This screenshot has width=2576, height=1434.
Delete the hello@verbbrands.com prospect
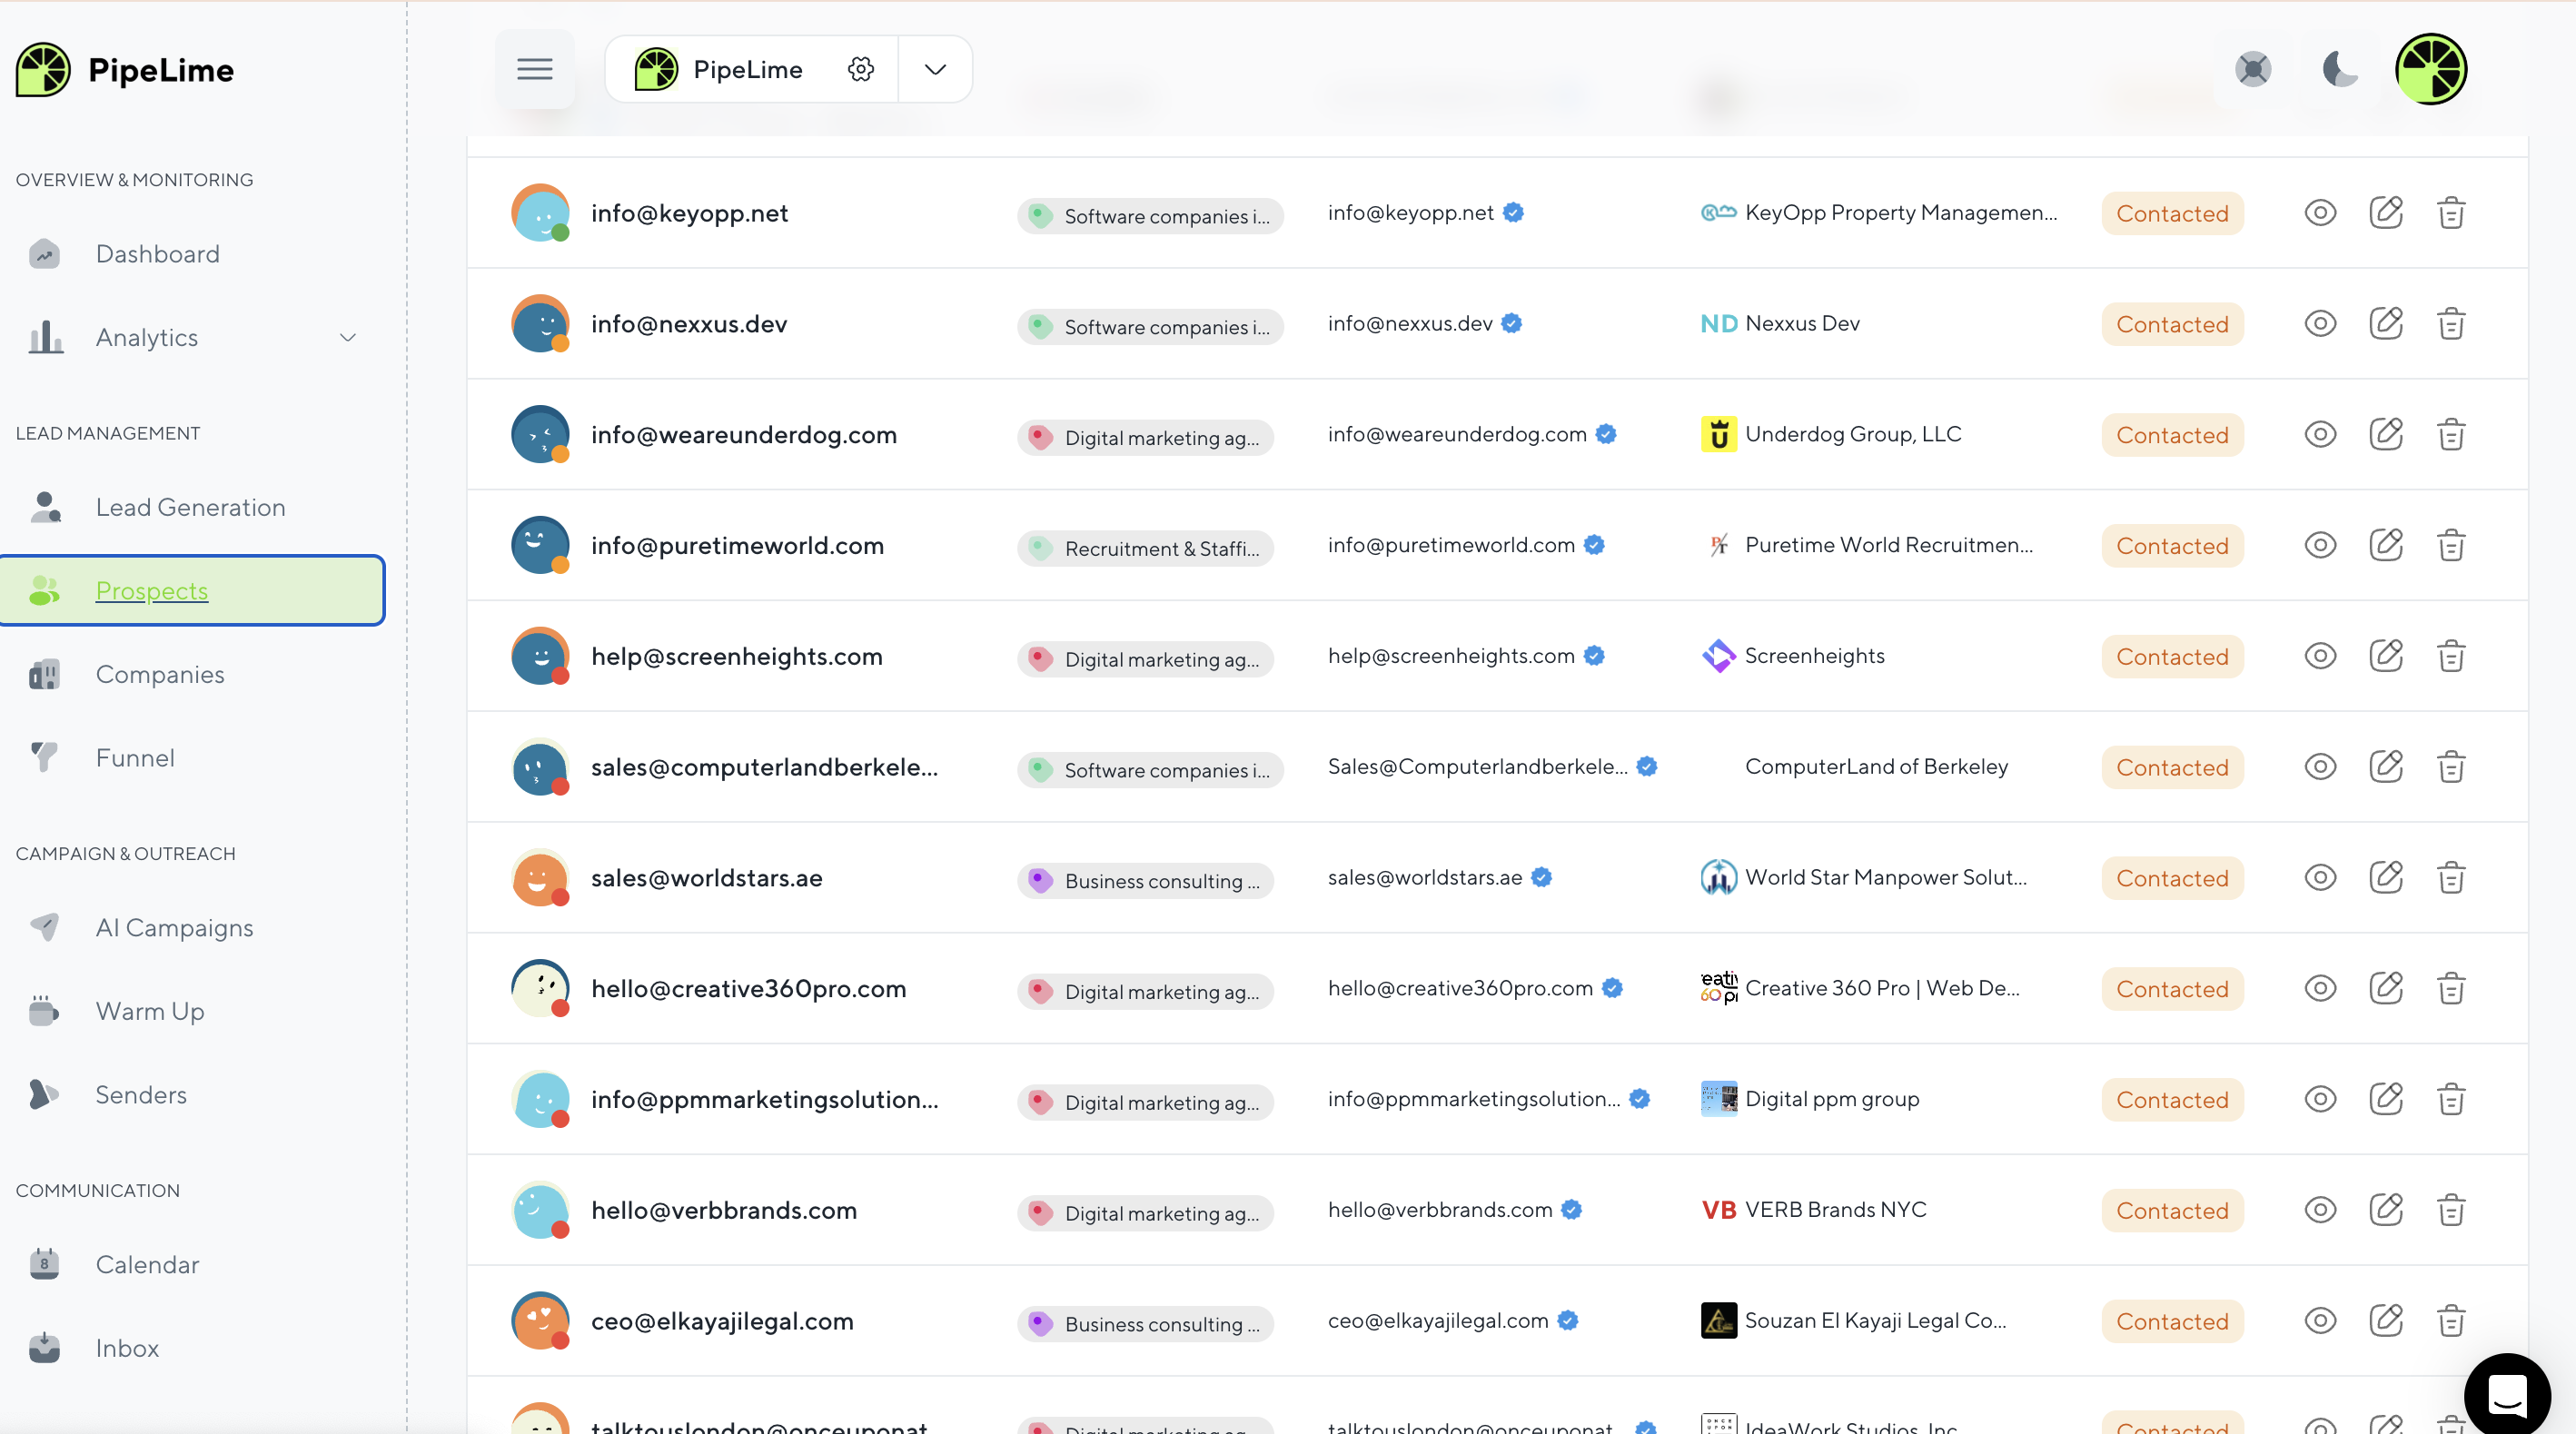[2450, 1210]
